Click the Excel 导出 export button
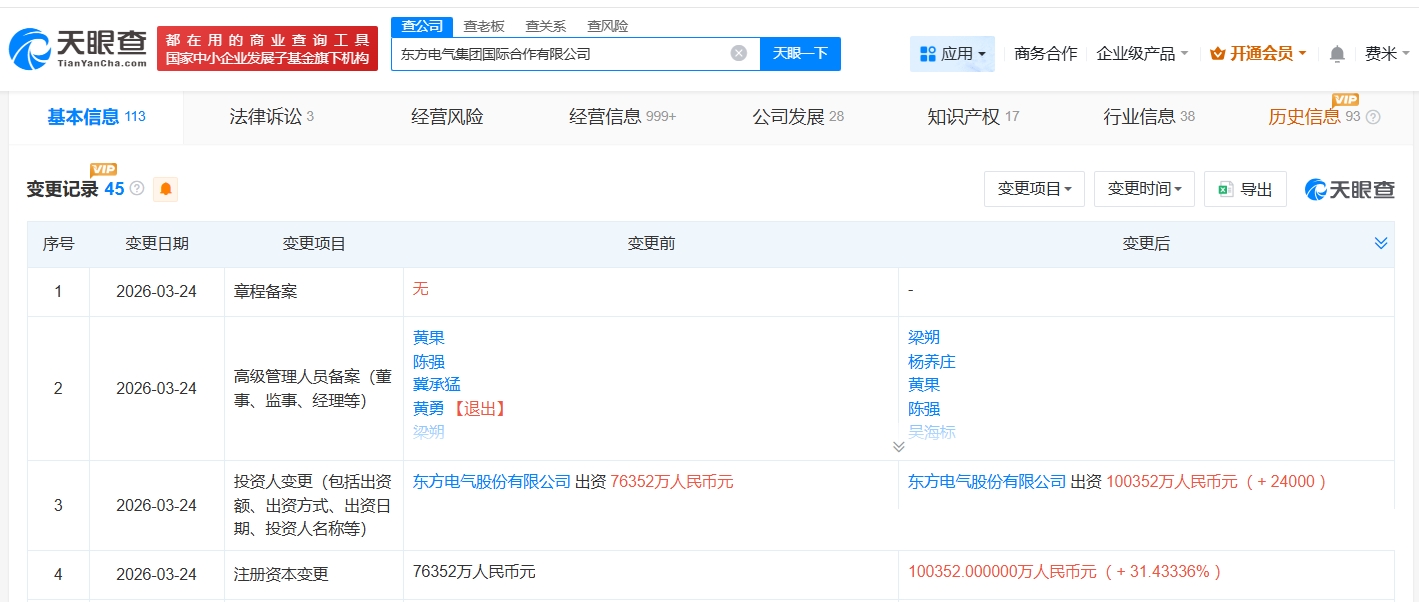The image size is (1419, 602). (x=1245, y=189)
